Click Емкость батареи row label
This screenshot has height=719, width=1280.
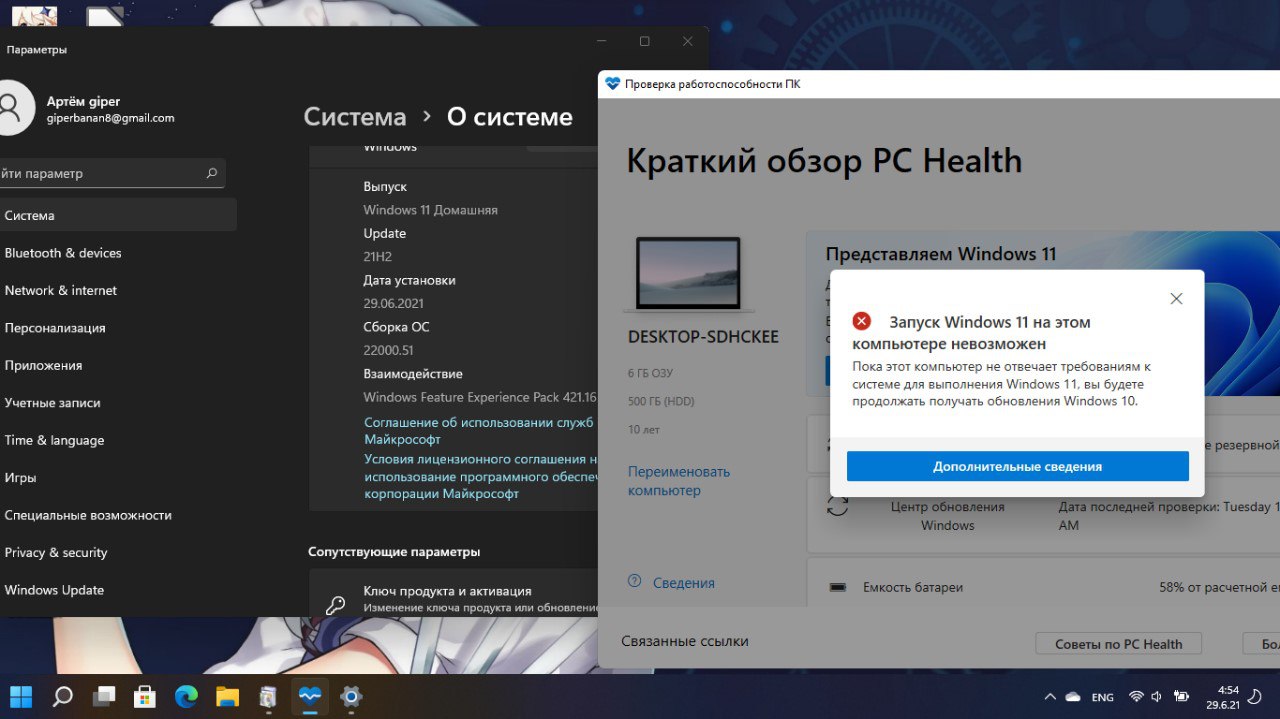[913, 587]
